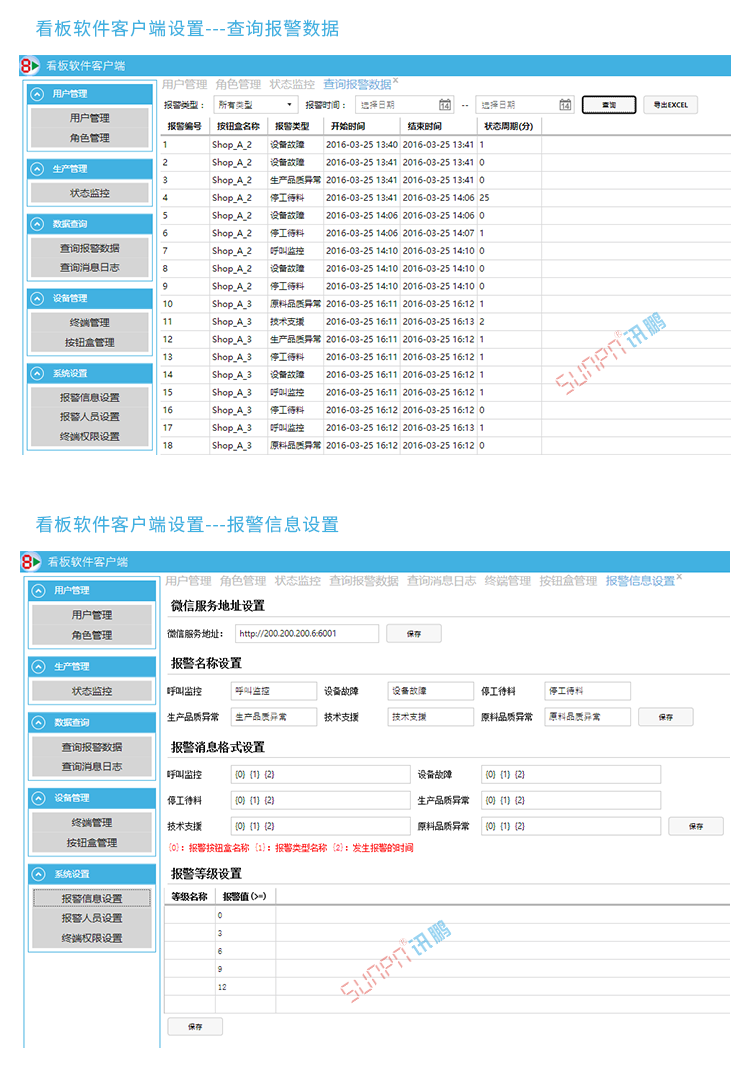Switch to the 查询消息日志 tab in the tab bar
This screenshot has width=750, height=1082.
click(x=441, y=581)
